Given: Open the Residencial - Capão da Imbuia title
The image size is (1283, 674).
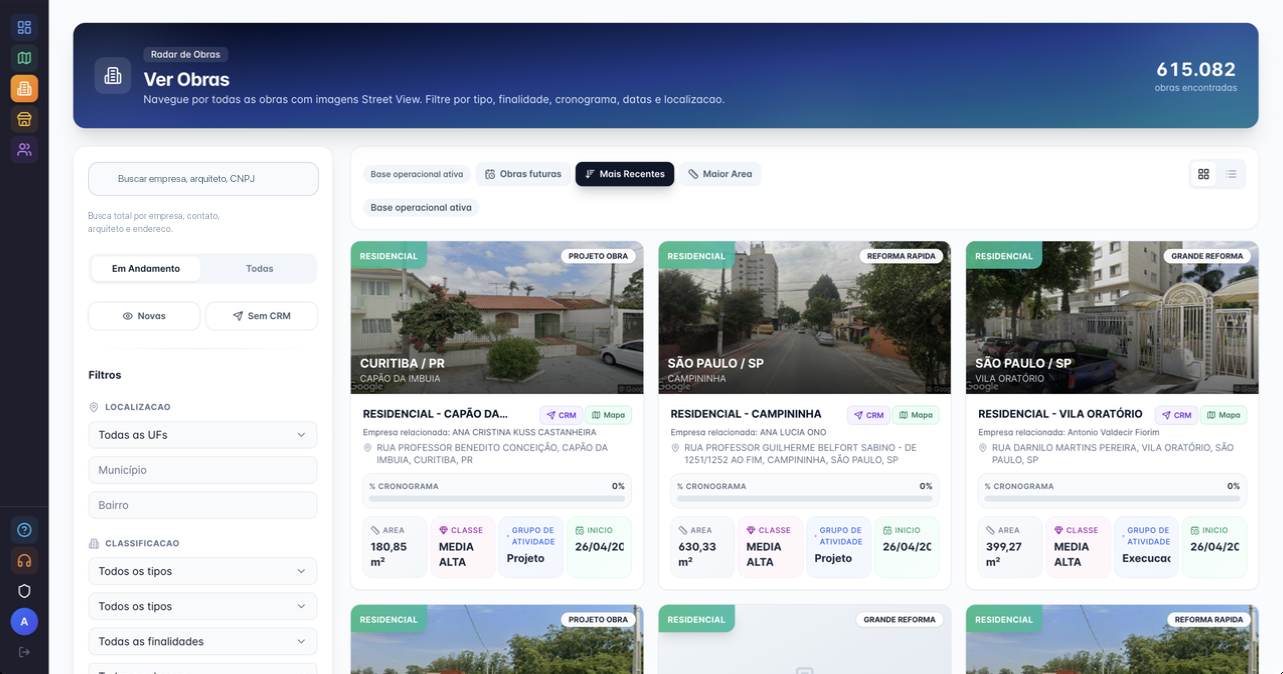Looking at the screenshot, I should tap(435, 414).
